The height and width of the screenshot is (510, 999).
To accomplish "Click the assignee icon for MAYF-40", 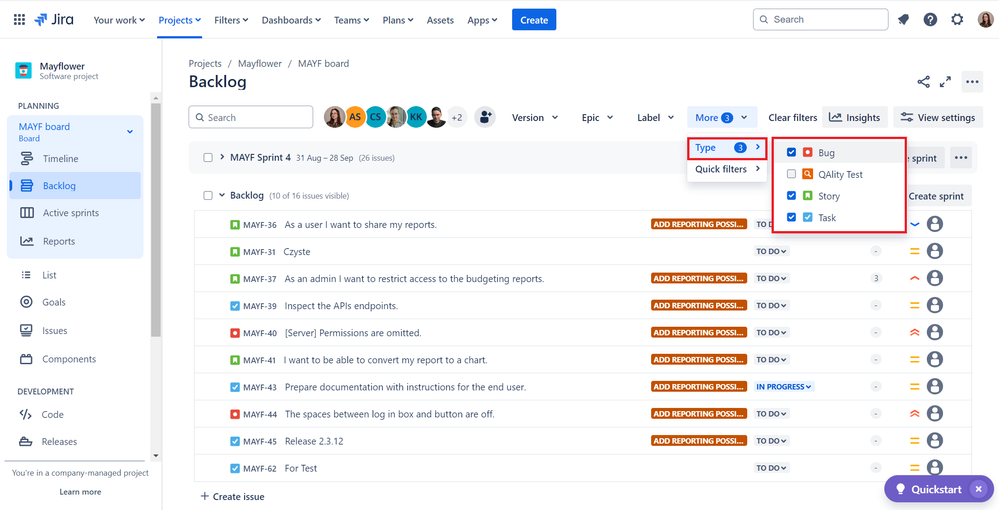I will tap(935, 332).
